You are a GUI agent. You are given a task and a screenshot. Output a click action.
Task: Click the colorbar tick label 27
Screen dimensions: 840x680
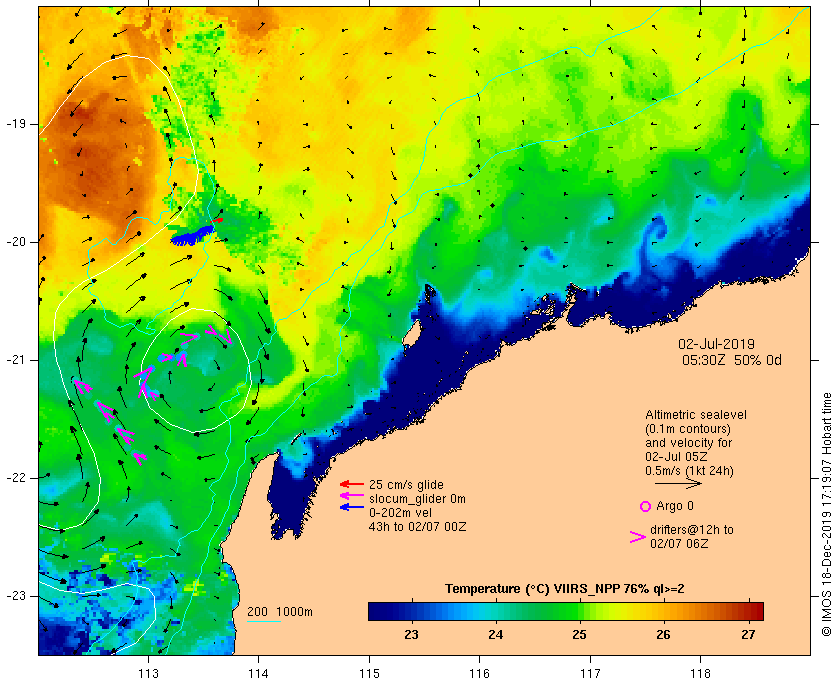pyautogui.click(x=748, y=635)
